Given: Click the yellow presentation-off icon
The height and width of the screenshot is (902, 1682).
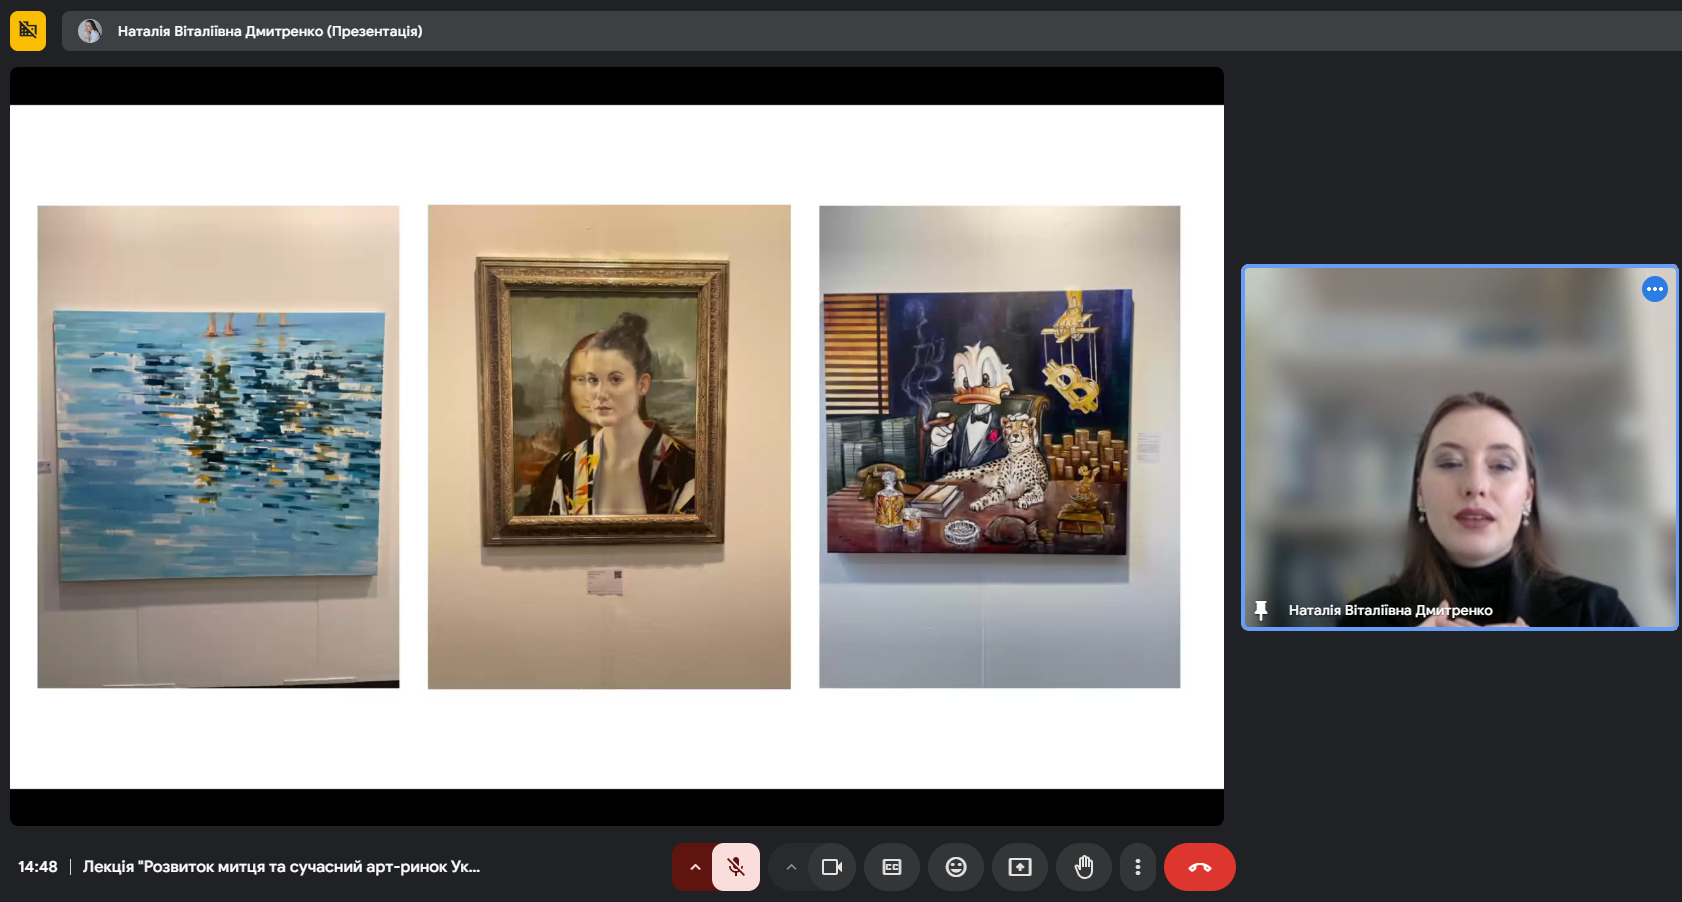Looking at the screenshot, I should click(x=28, y=31).
